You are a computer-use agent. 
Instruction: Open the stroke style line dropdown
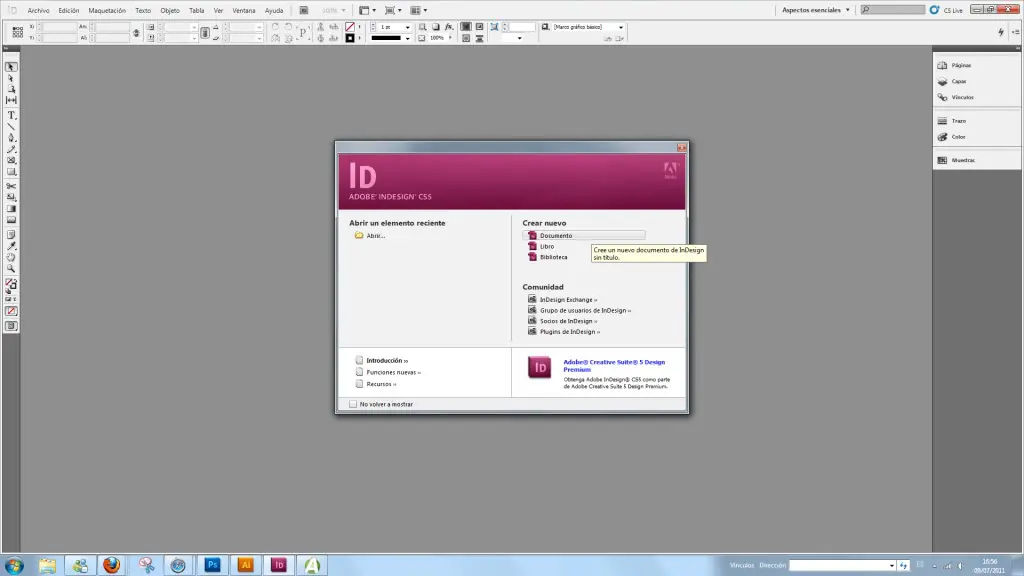tap(408, 39)
